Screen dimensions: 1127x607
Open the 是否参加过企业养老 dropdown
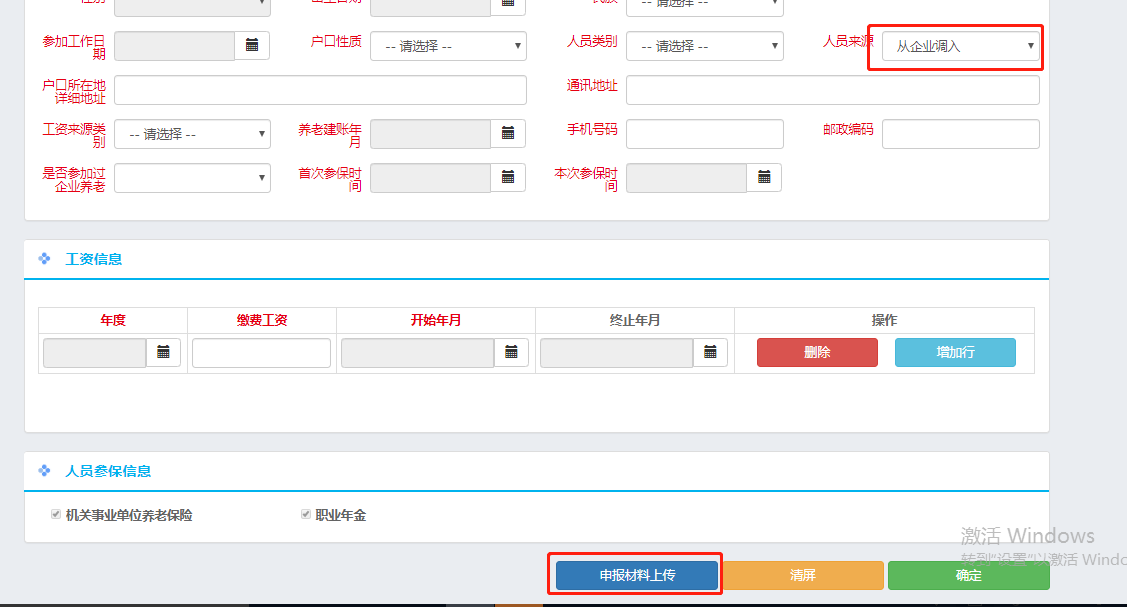coord(192,178)
